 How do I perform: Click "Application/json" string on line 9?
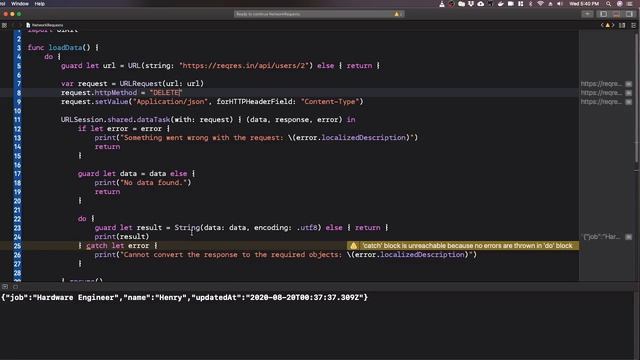(x=170, y=102)
